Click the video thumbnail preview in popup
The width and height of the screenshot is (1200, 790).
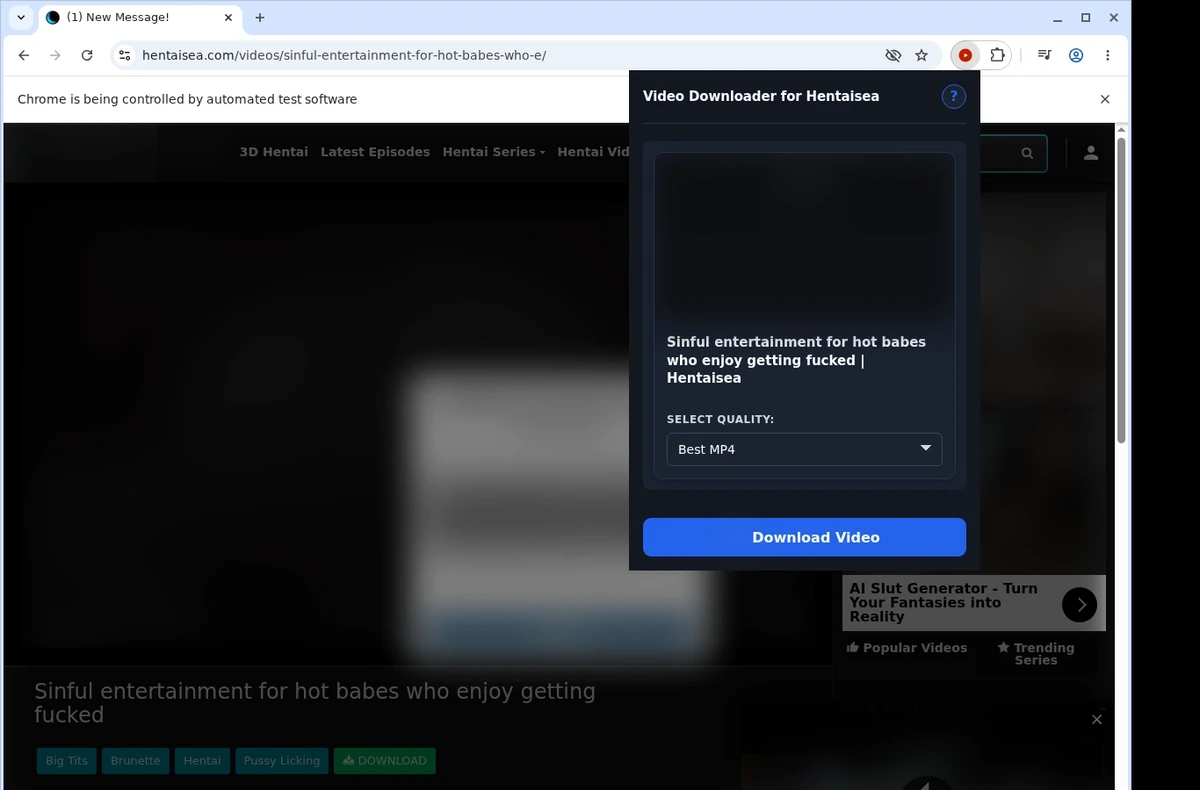point(804,236)
